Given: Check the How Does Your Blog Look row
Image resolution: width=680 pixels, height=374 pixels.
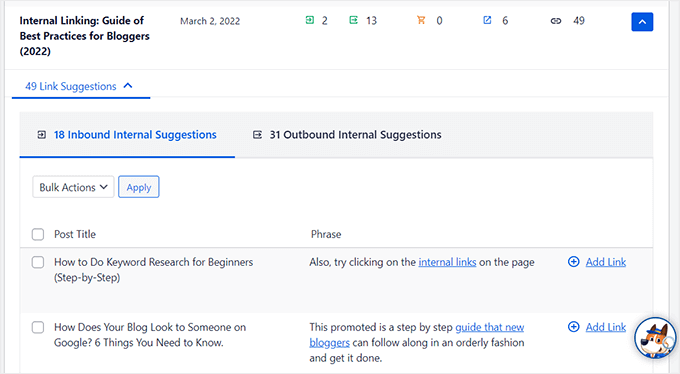Looking at the screenshot, I should click(x=38, y=327).
